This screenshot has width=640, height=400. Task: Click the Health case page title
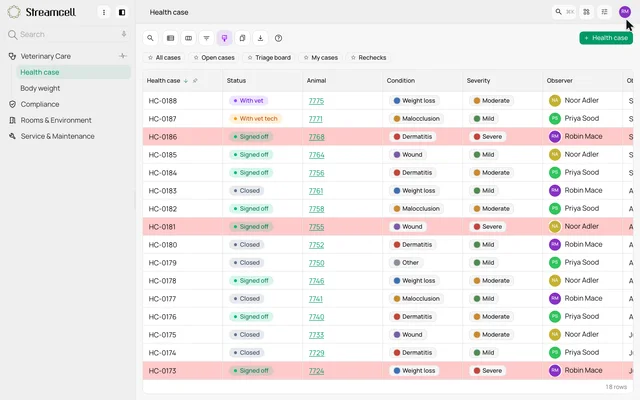pos(169,12)
